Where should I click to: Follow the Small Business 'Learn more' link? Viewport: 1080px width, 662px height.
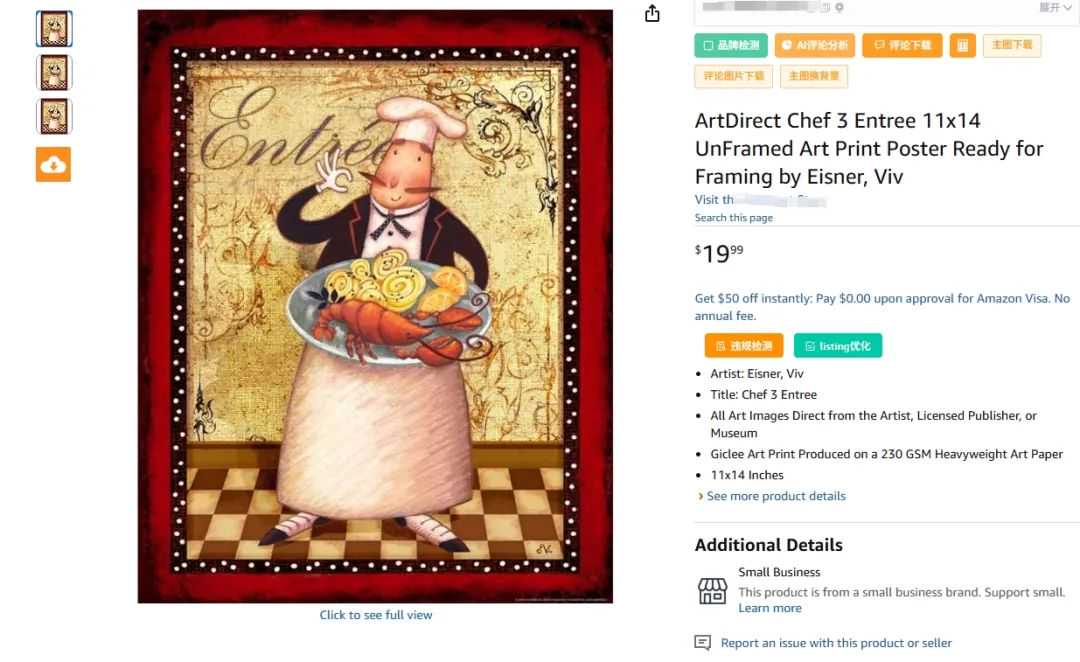(770, 608)
